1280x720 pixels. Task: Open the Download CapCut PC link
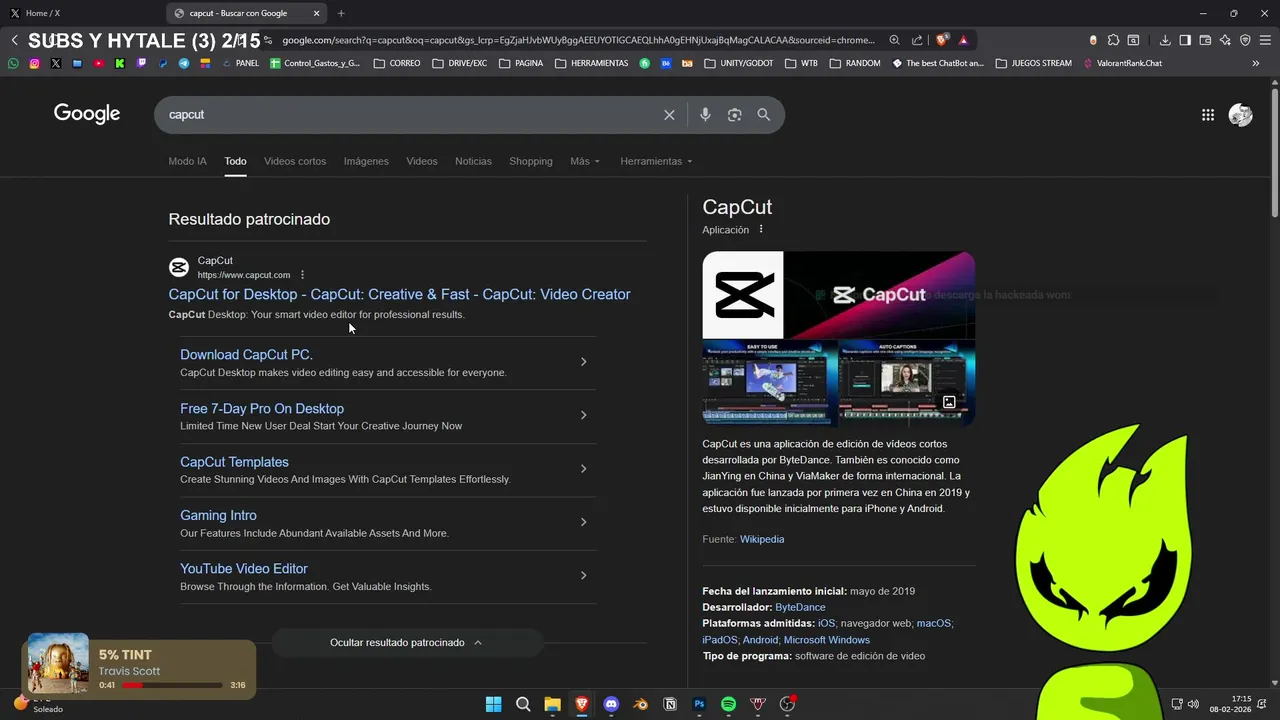[x=246, y=355]
